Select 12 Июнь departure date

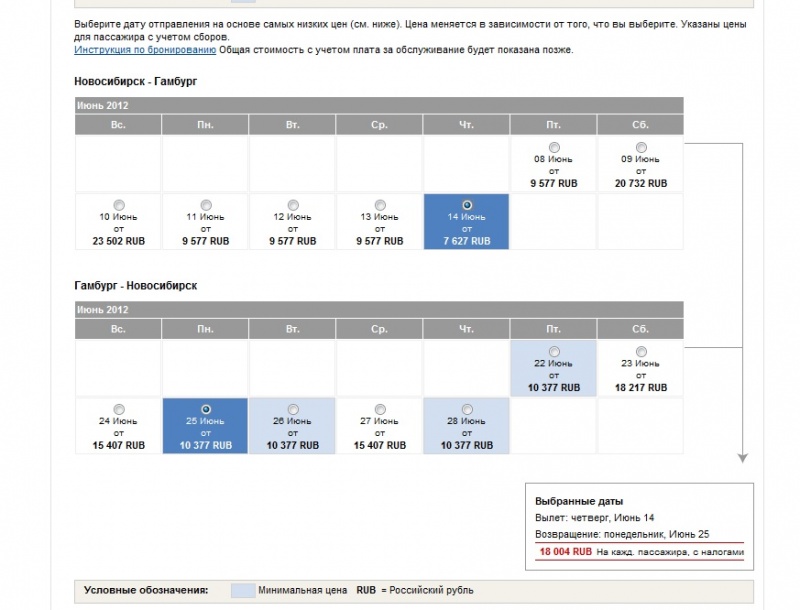pos(293,205)
